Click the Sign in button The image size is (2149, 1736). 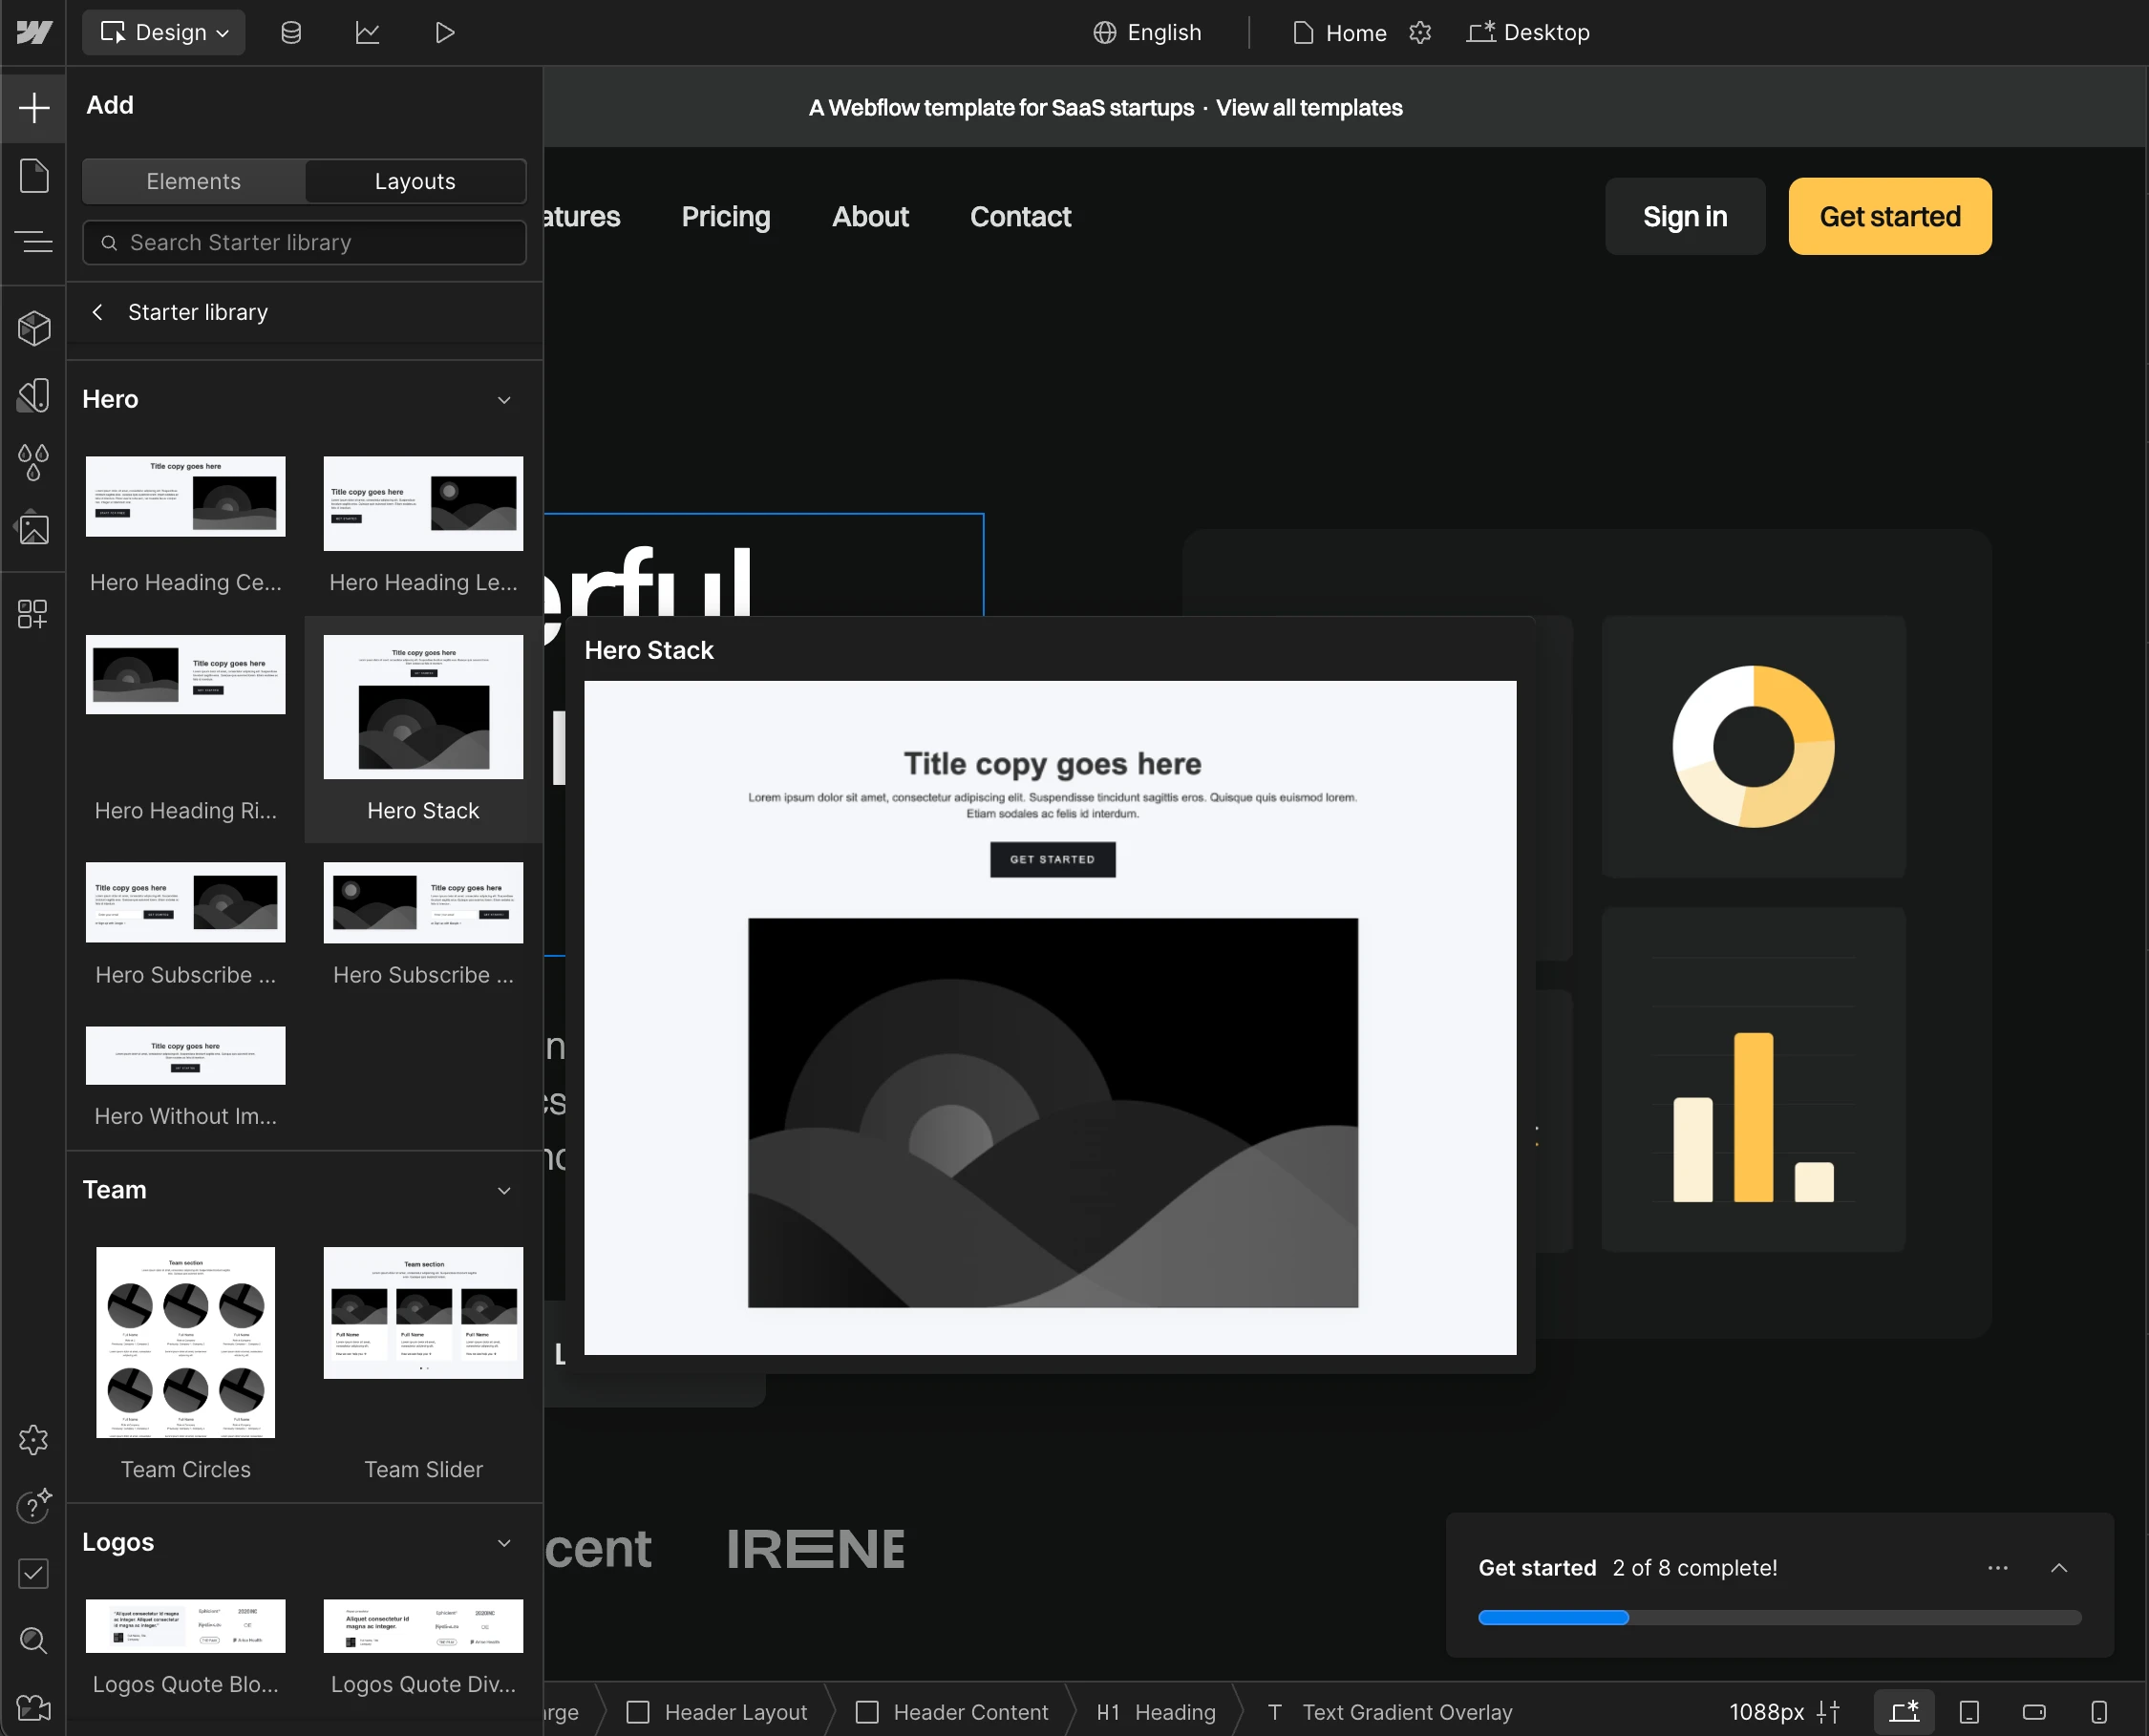coord(1685,216)
